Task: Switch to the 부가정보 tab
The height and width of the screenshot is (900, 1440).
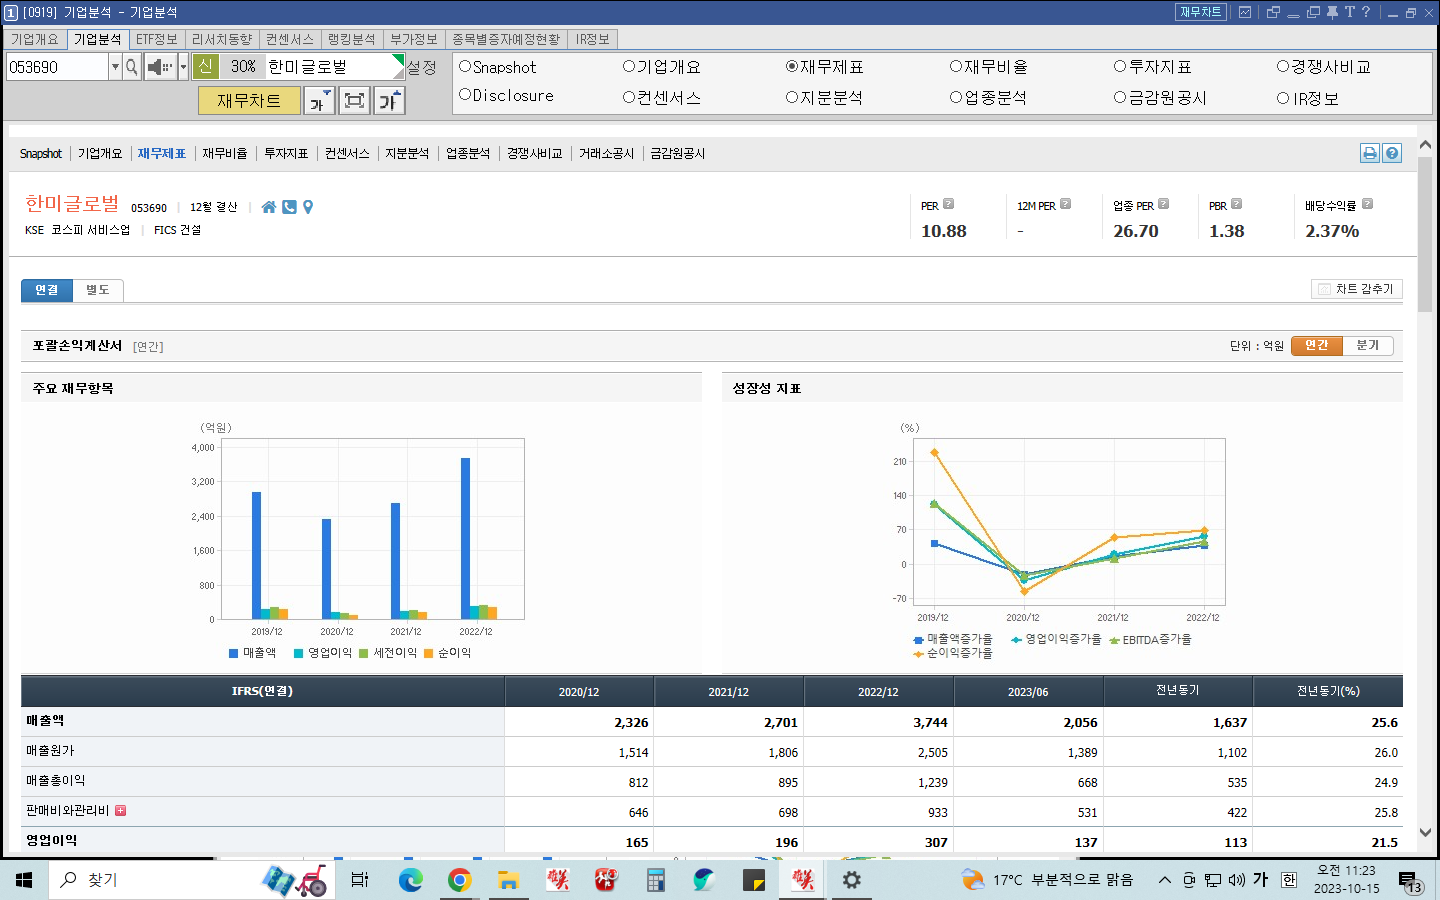Action: (414, 39)
